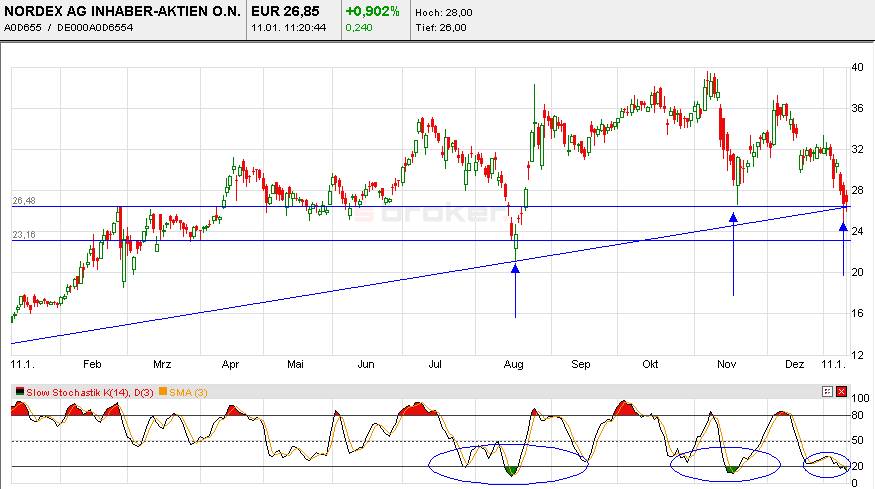Click the stochastic axis value 100

860,398
